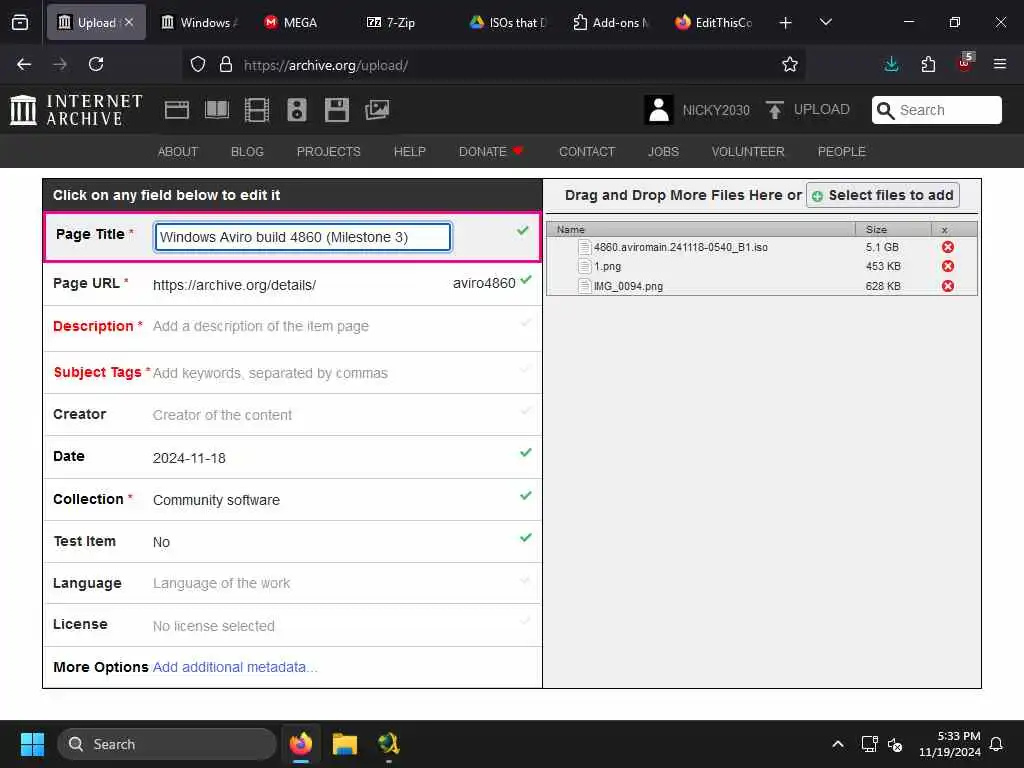Screen dimensions: 1024x768
Task: Open Language of the work selector
Action: 221,583
